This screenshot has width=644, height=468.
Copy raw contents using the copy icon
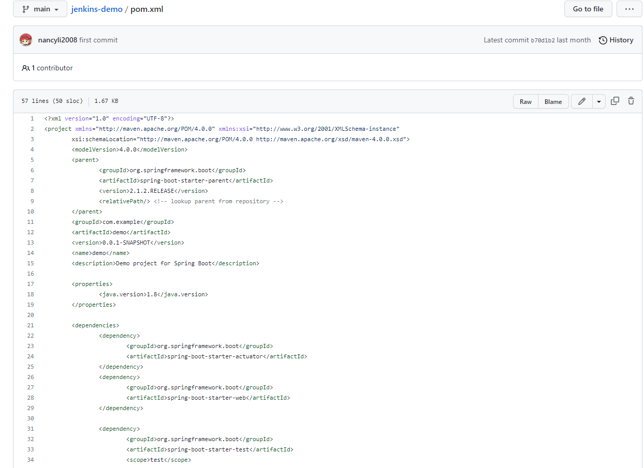pyautogui.click(x=615, y=102)
